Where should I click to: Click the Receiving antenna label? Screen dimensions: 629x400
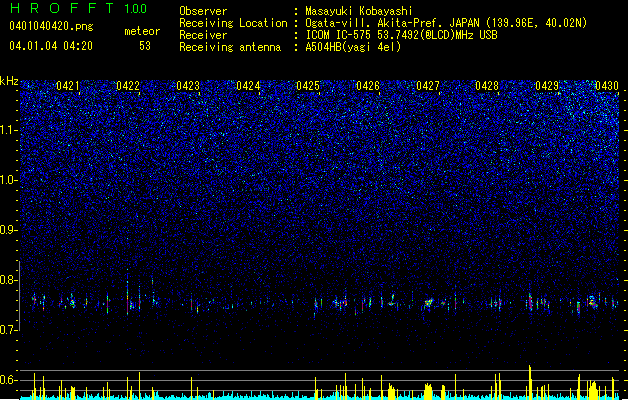[230, 47]
